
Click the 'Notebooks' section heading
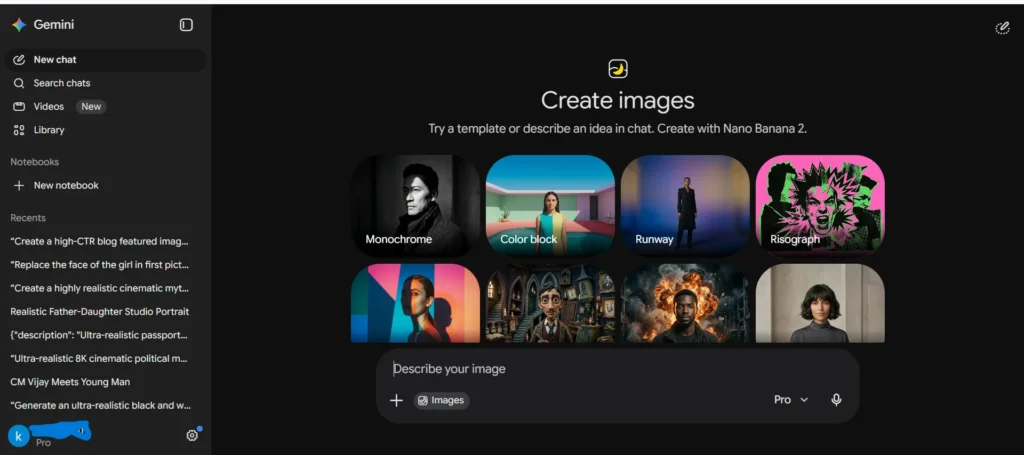(x=35, y=162)
